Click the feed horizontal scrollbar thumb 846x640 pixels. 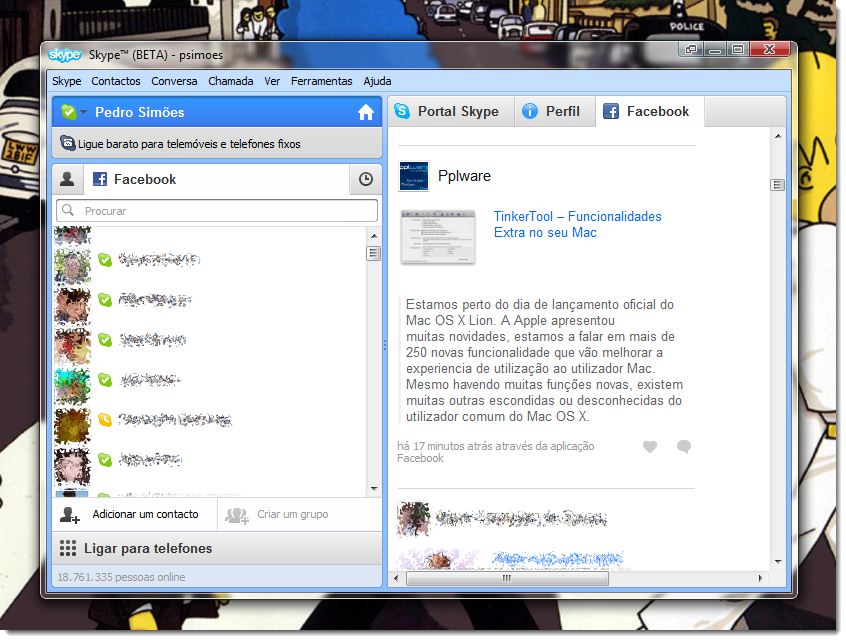[x=507, y=578]
